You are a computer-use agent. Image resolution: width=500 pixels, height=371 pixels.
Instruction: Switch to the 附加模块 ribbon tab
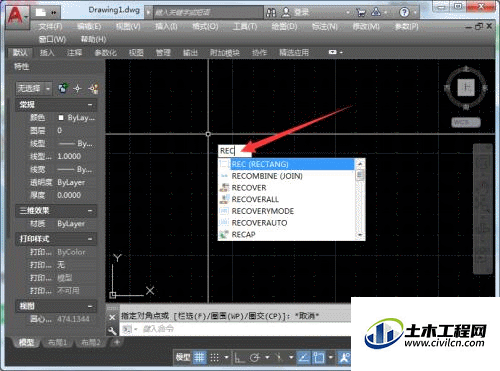[x=225, y=52]
